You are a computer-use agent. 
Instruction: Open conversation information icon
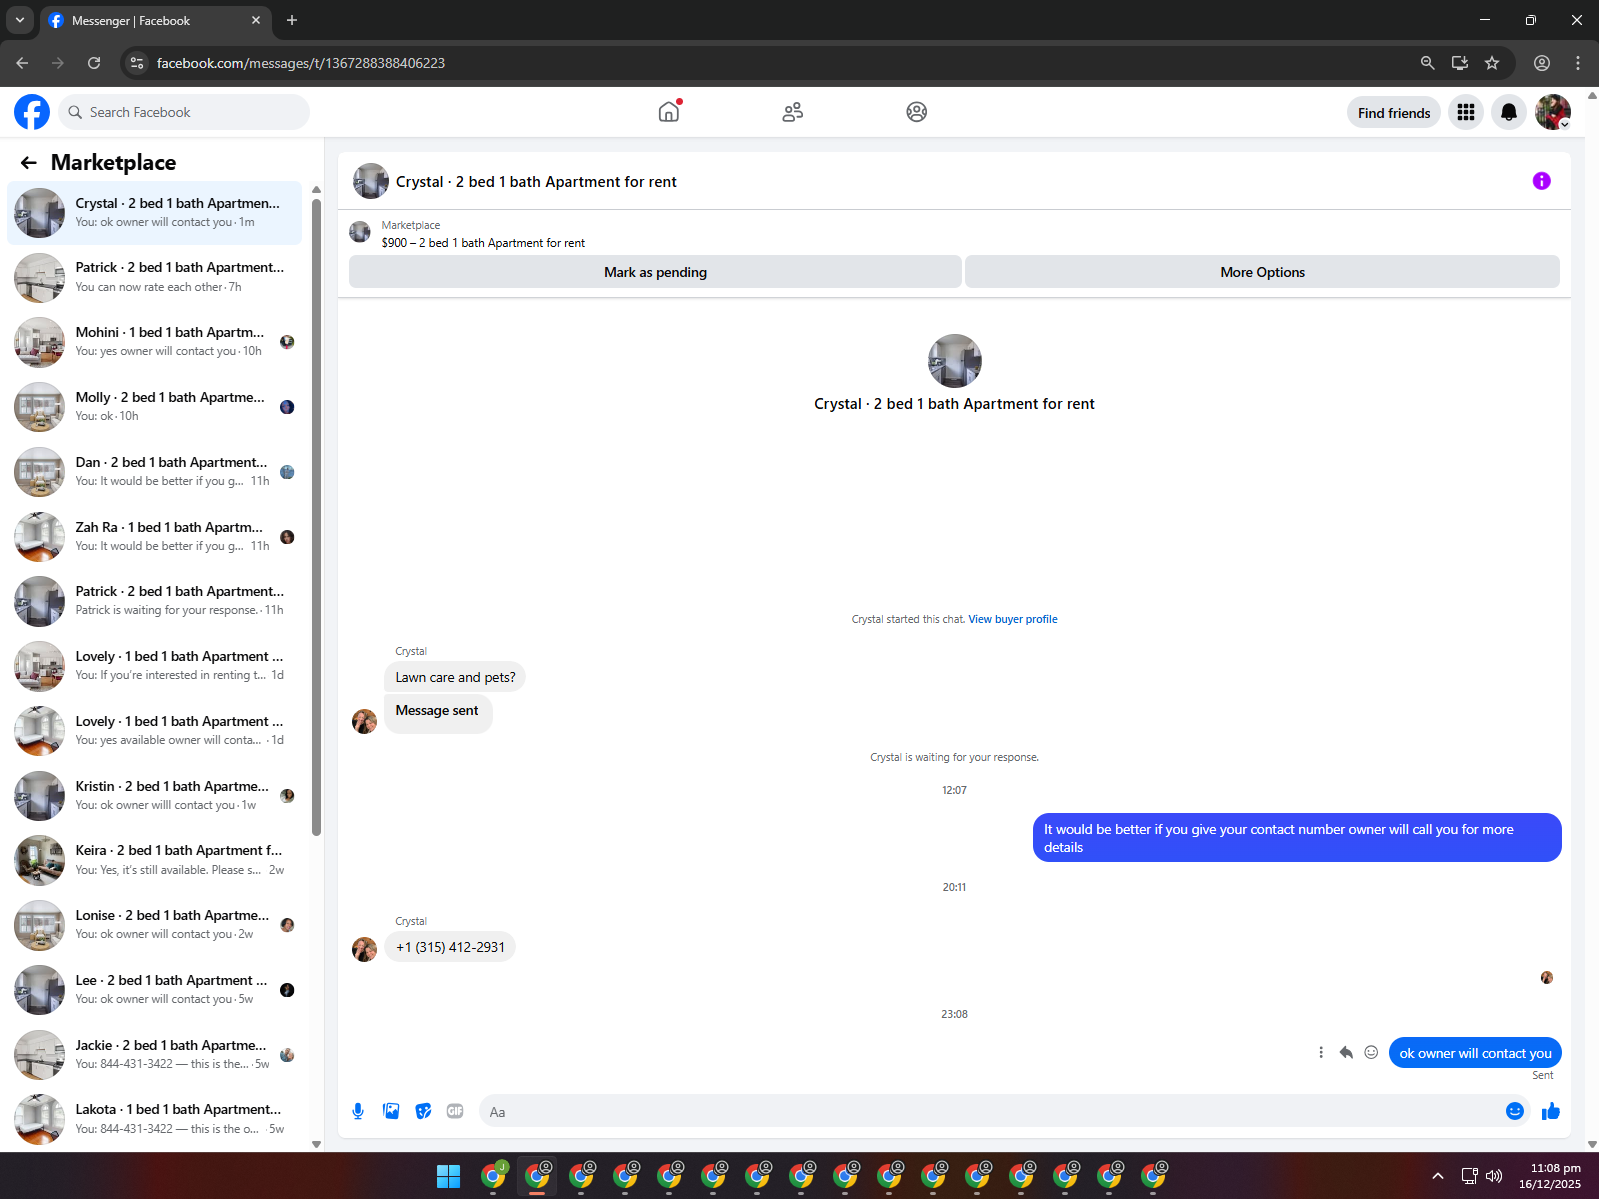[1542, 181]
